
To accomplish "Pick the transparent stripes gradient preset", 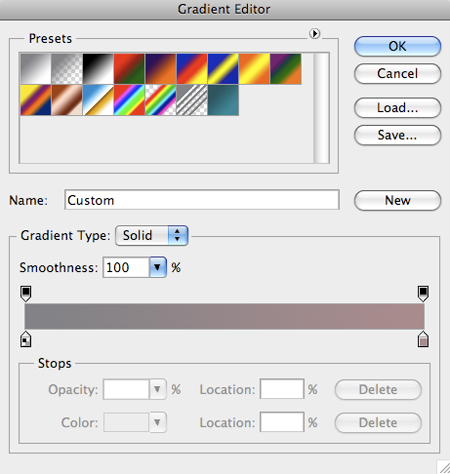I will pyautogui.click(x=192, y=100).
